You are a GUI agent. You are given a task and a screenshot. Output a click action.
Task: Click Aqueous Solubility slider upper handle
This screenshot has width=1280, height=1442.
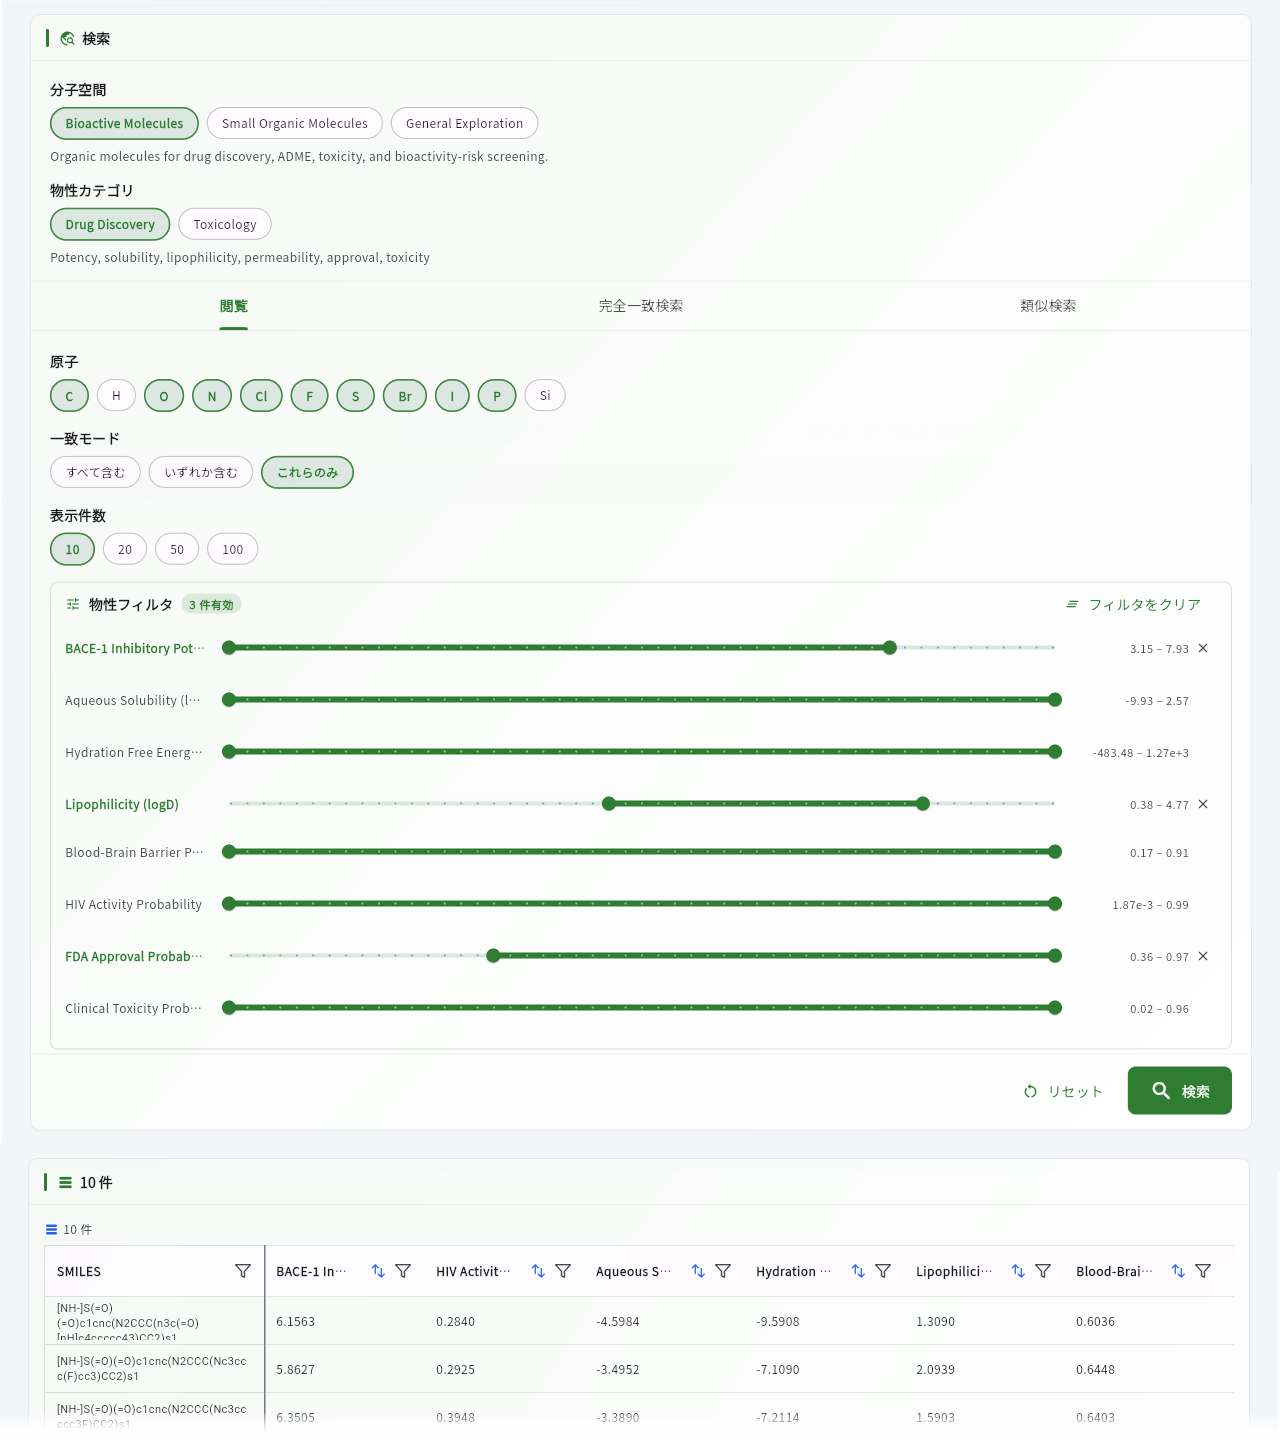pos(1055,700)
